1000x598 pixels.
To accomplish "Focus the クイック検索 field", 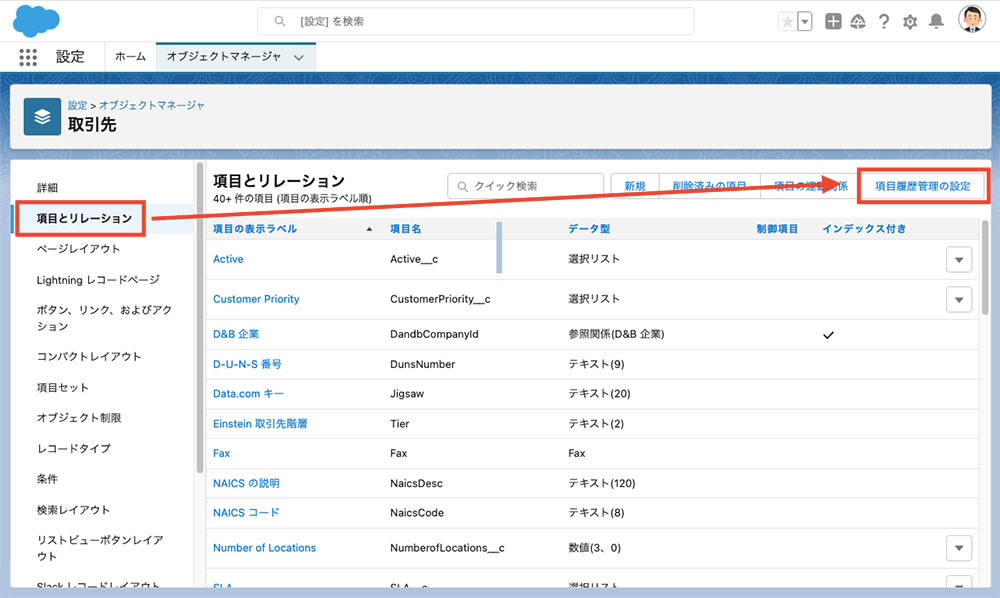I will [526, 186].
